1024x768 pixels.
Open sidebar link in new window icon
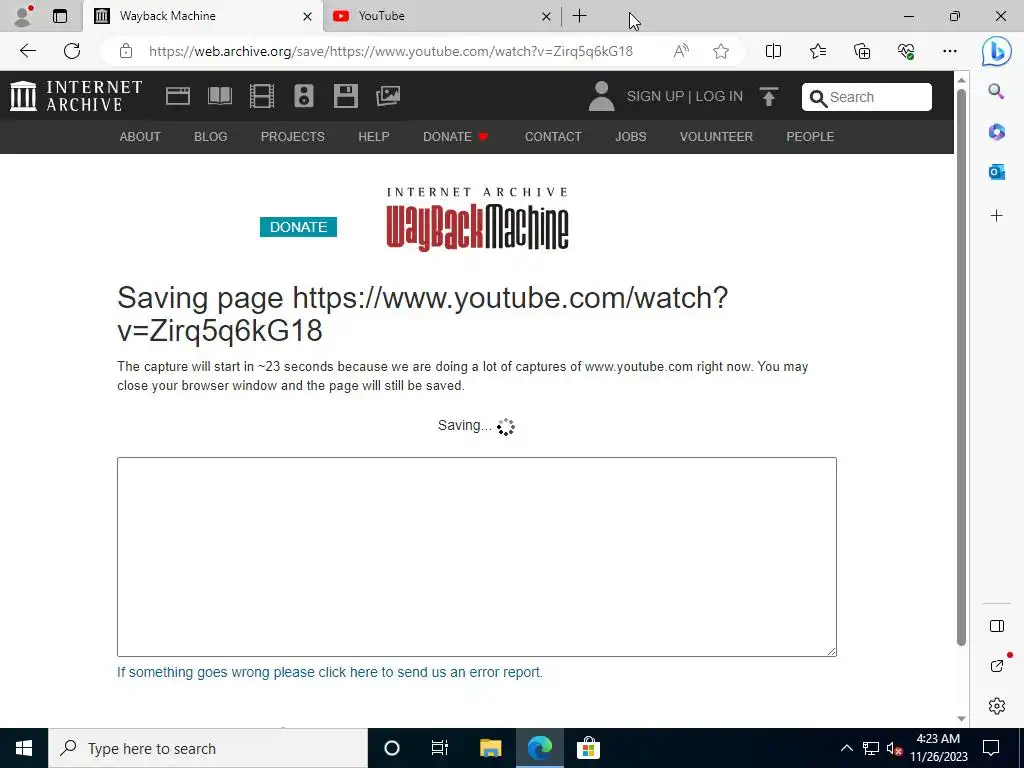click(997, 665)
